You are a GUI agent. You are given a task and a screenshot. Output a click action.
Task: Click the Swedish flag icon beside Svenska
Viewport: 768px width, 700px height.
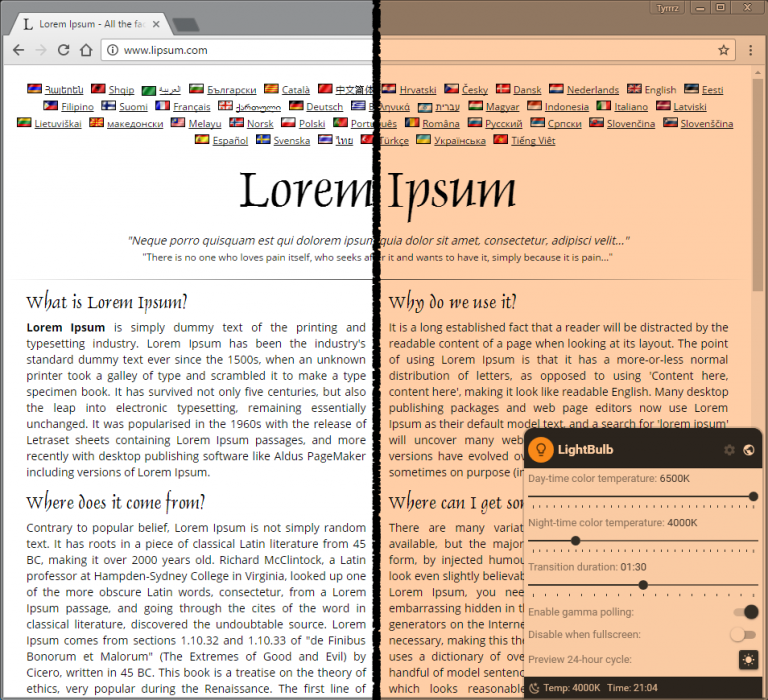[x=263, y=139]
